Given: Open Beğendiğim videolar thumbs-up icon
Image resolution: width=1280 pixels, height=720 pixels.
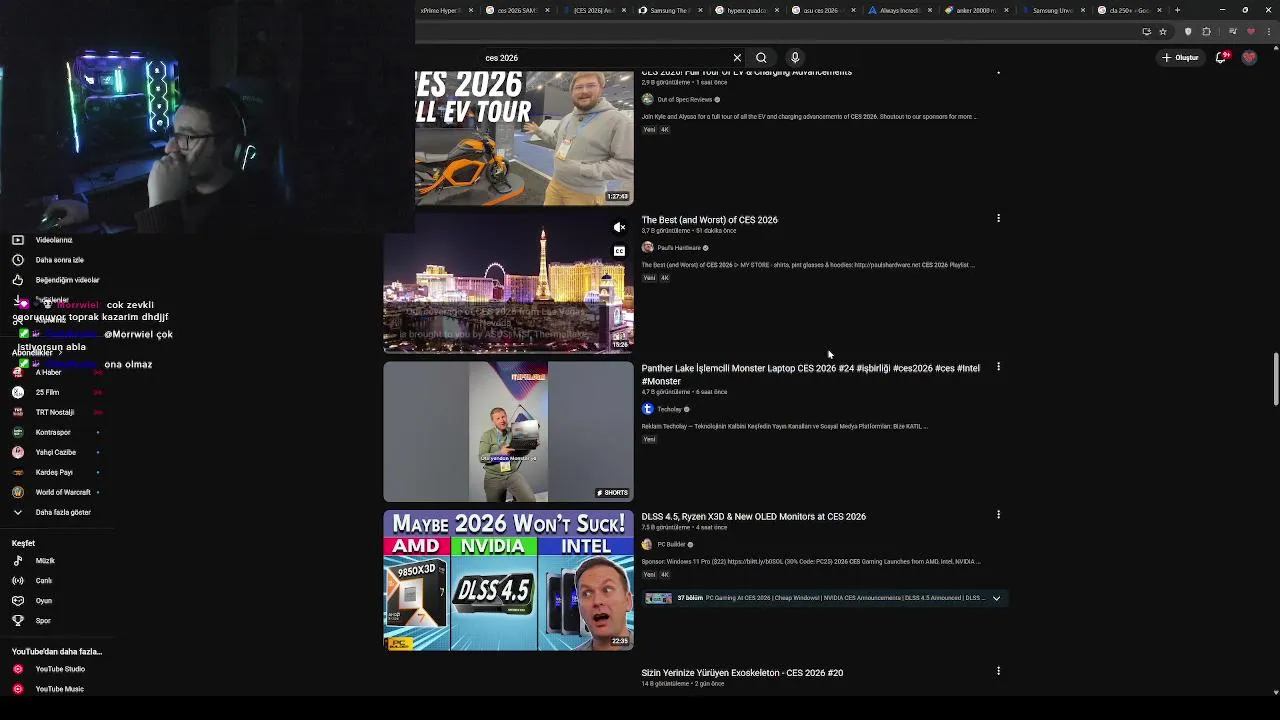Looking at the screenshot, I should click(x=18, y=280).
